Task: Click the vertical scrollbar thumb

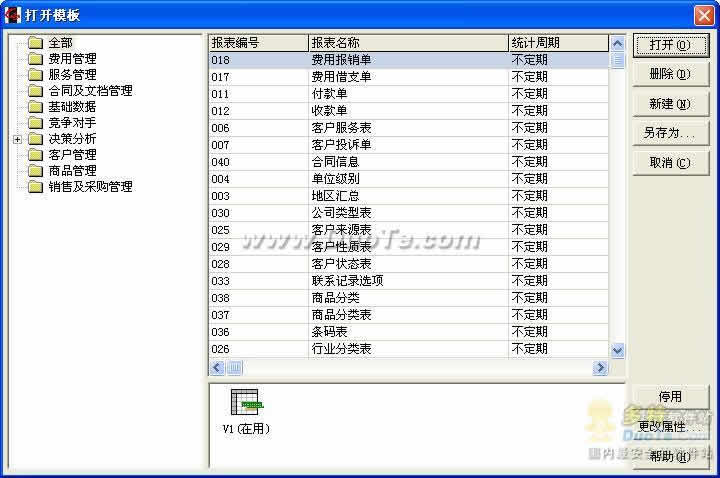Action: [x=618, y=60]
